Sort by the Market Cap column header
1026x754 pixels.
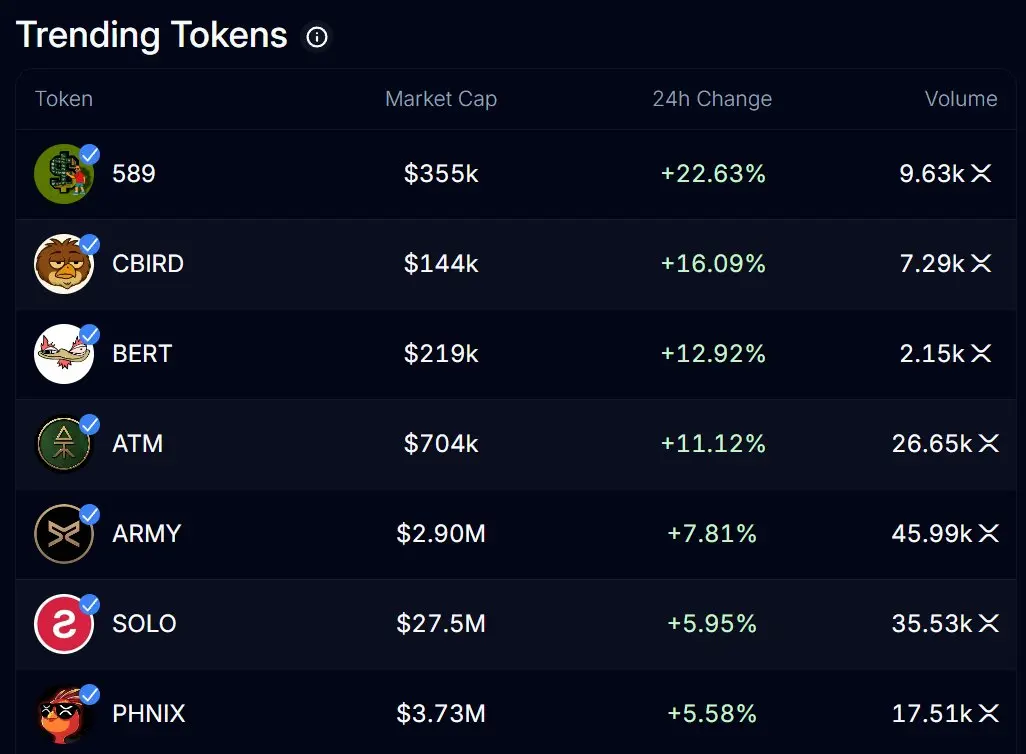441,99
